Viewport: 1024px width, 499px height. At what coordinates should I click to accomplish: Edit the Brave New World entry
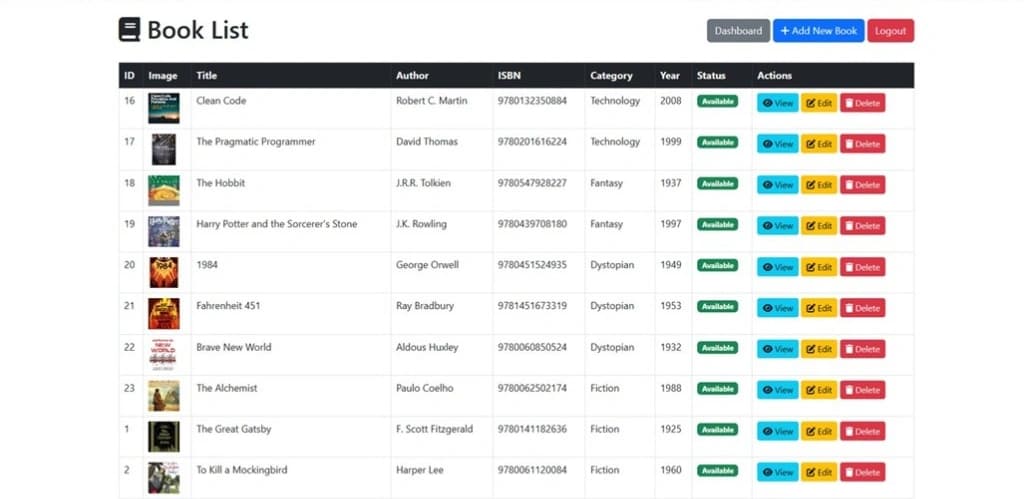pos(819,349)
